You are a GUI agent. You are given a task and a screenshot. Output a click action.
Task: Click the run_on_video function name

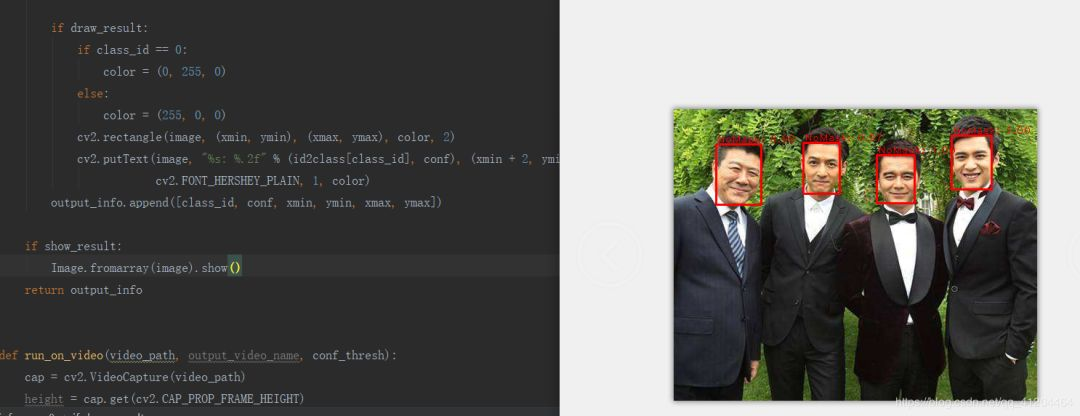click(x=64, y=355)
